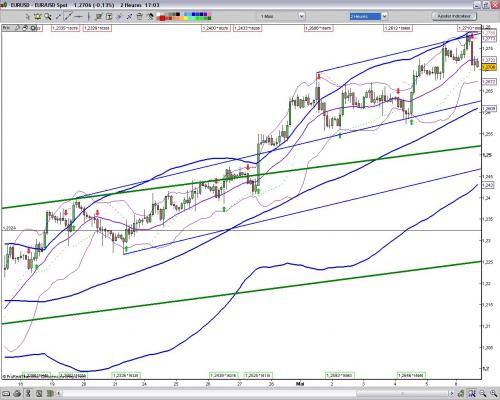Image resolution: width=500 pixels, height=400 pixels.
Task: Click the yellow alert bell toolbar icon
Action: tap(37, 17)
